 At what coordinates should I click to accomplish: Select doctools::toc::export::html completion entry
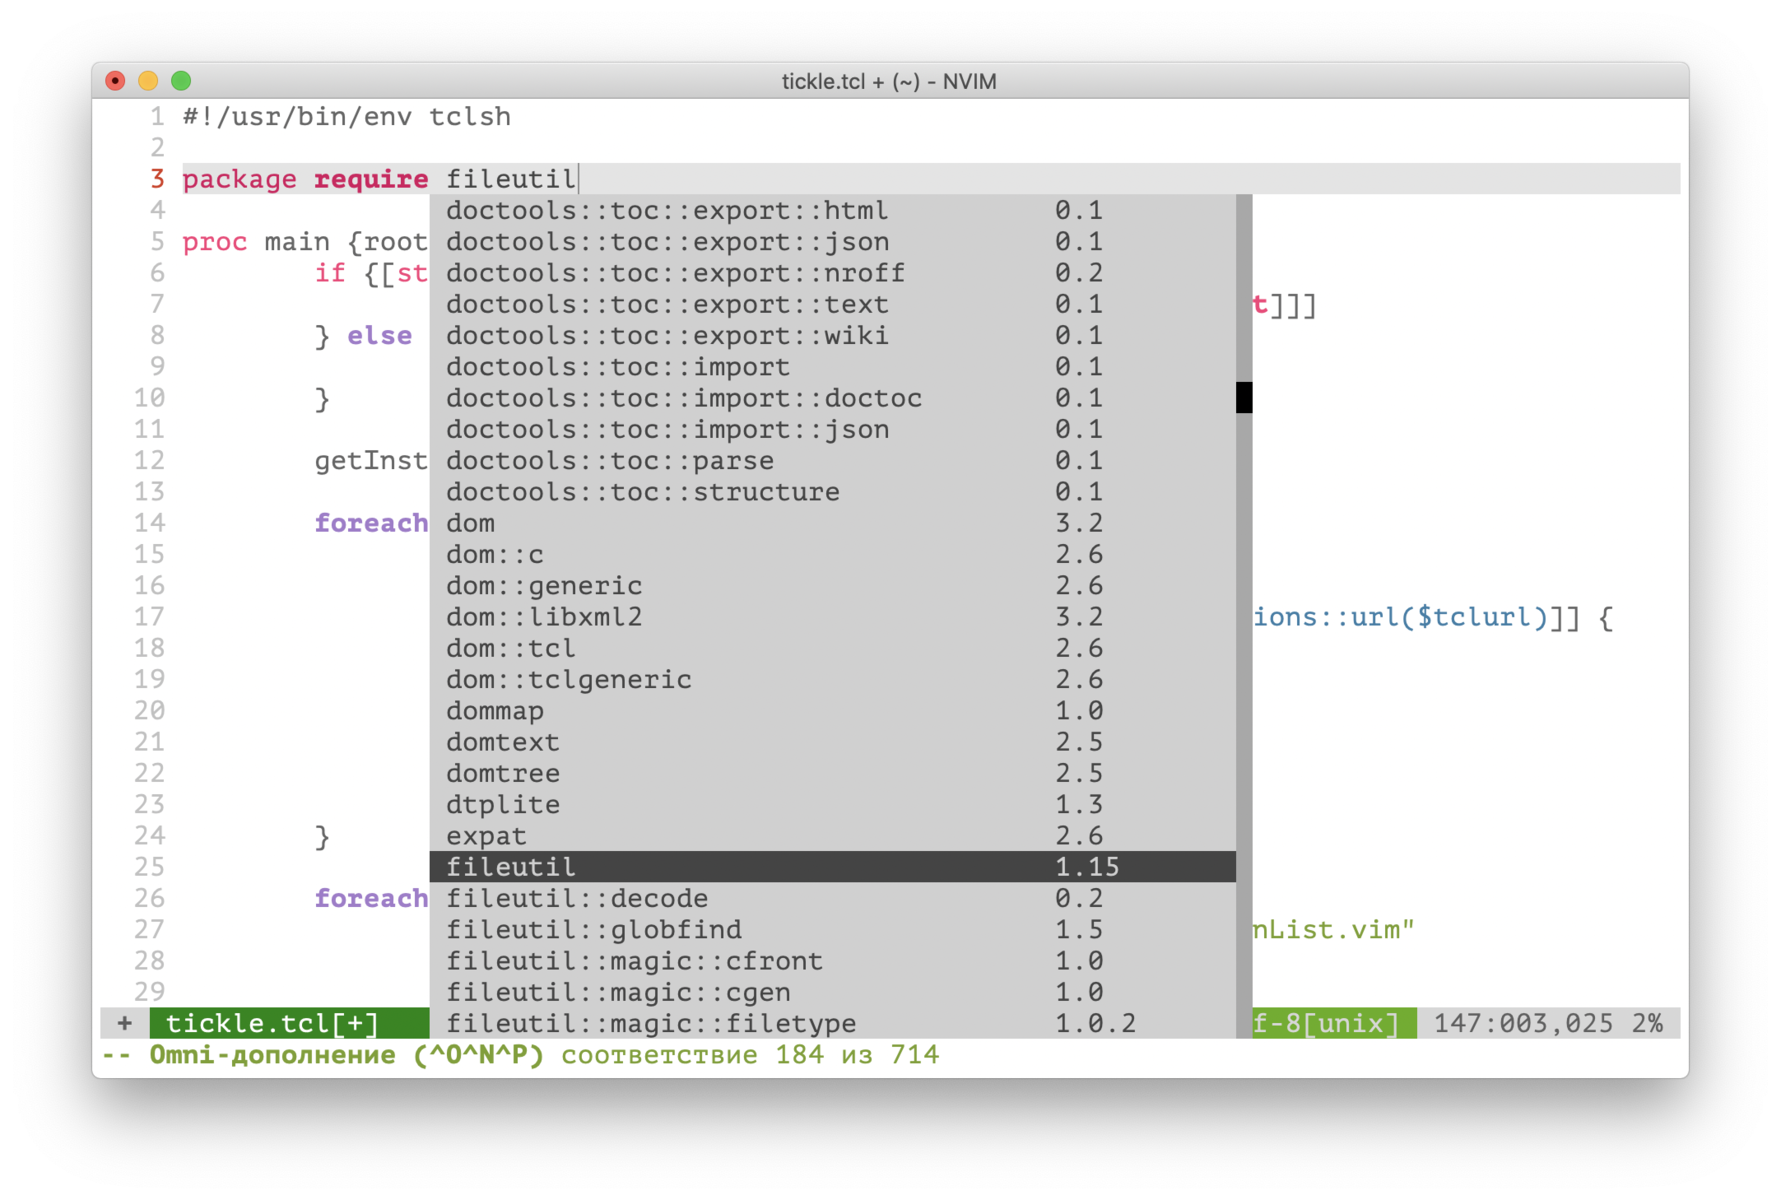(x=833, y=211)
